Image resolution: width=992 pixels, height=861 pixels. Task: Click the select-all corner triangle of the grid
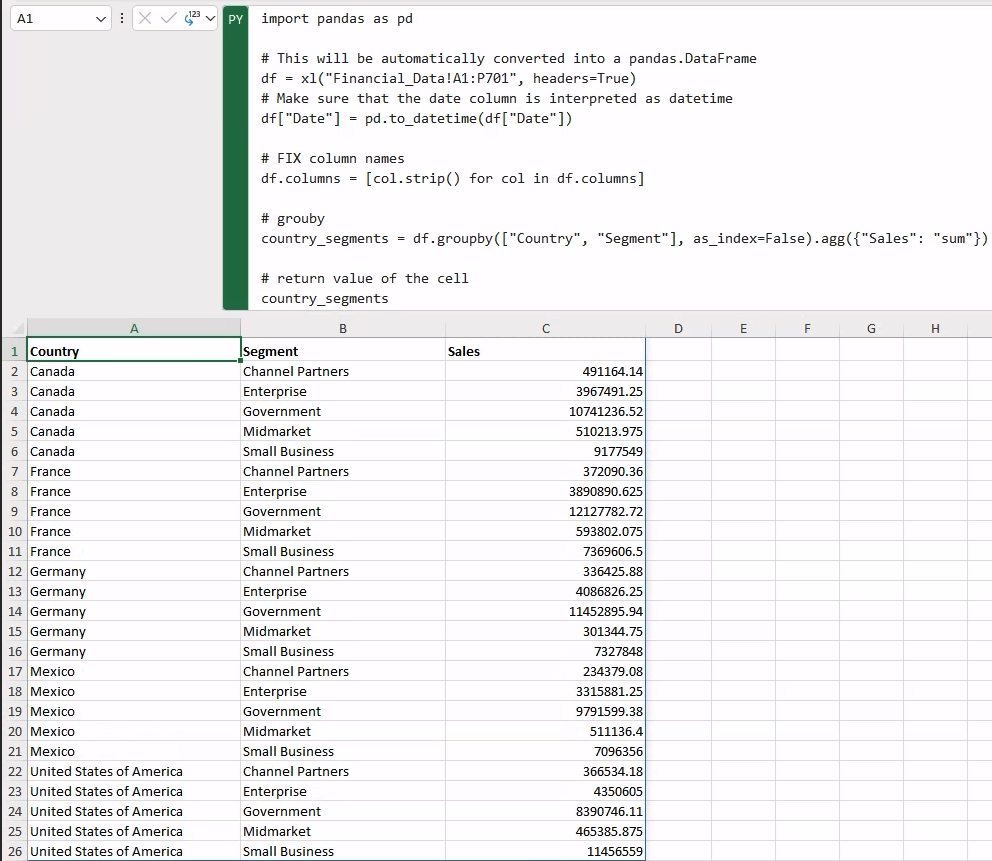18,328
